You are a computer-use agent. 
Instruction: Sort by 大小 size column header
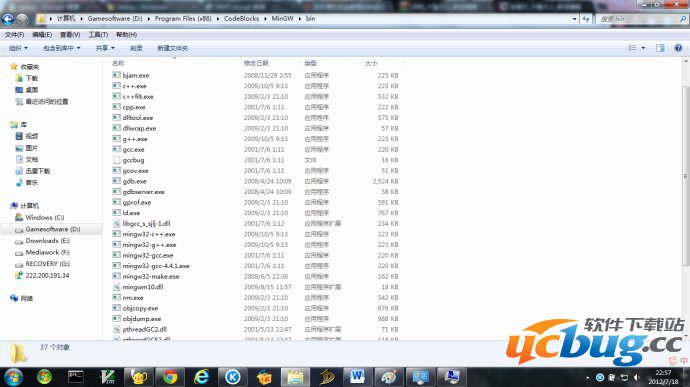(371, 63)
